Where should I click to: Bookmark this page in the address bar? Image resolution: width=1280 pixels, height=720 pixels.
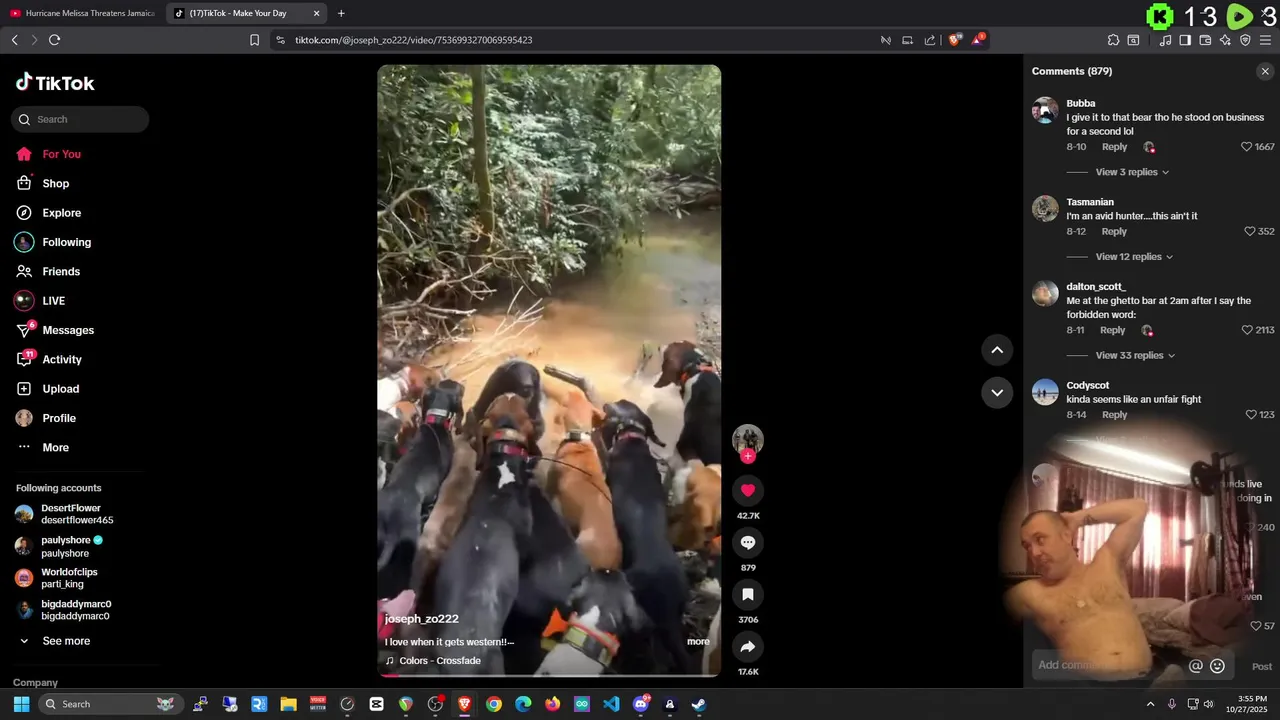255,40
